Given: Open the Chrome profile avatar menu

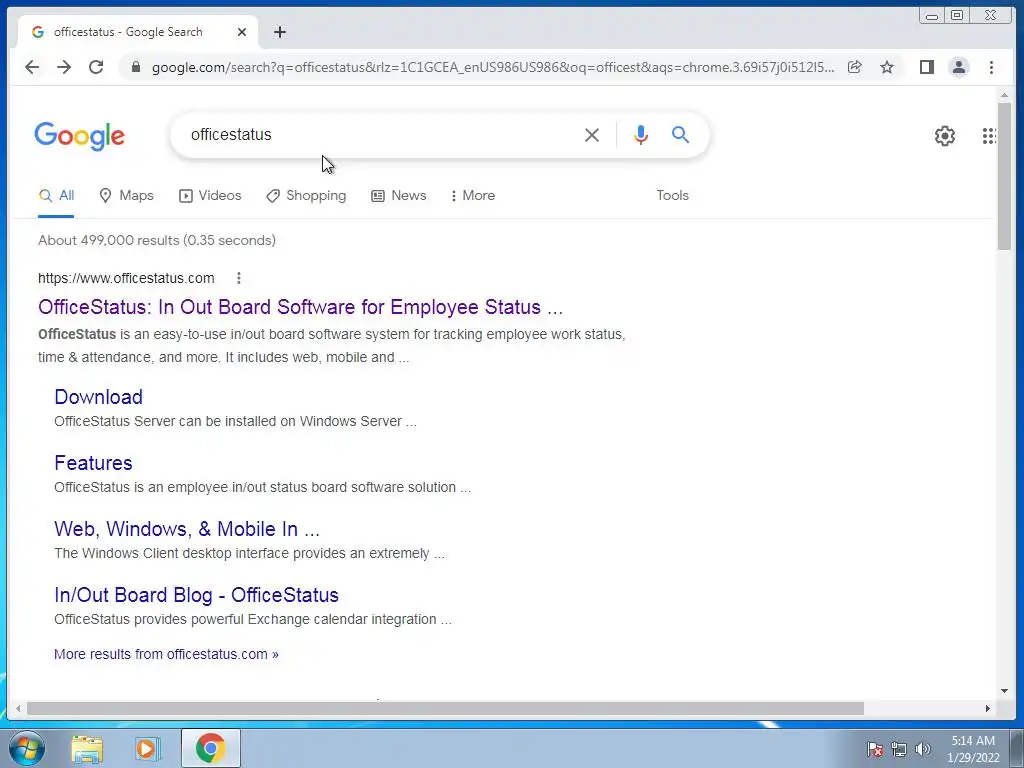Looking at the screenshot, I should point(959,67).
